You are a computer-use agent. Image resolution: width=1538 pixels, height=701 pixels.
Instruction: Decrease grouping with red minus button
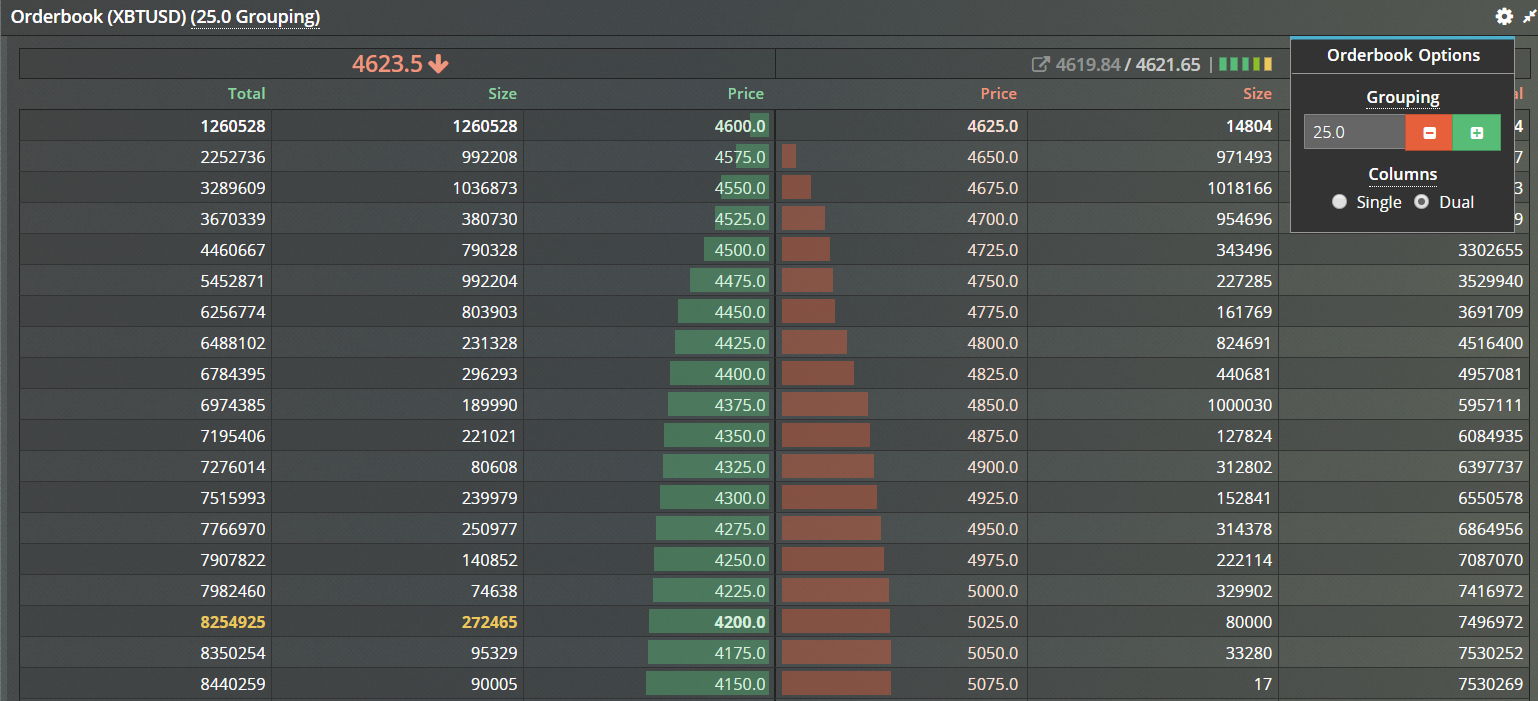point(1429,132)
